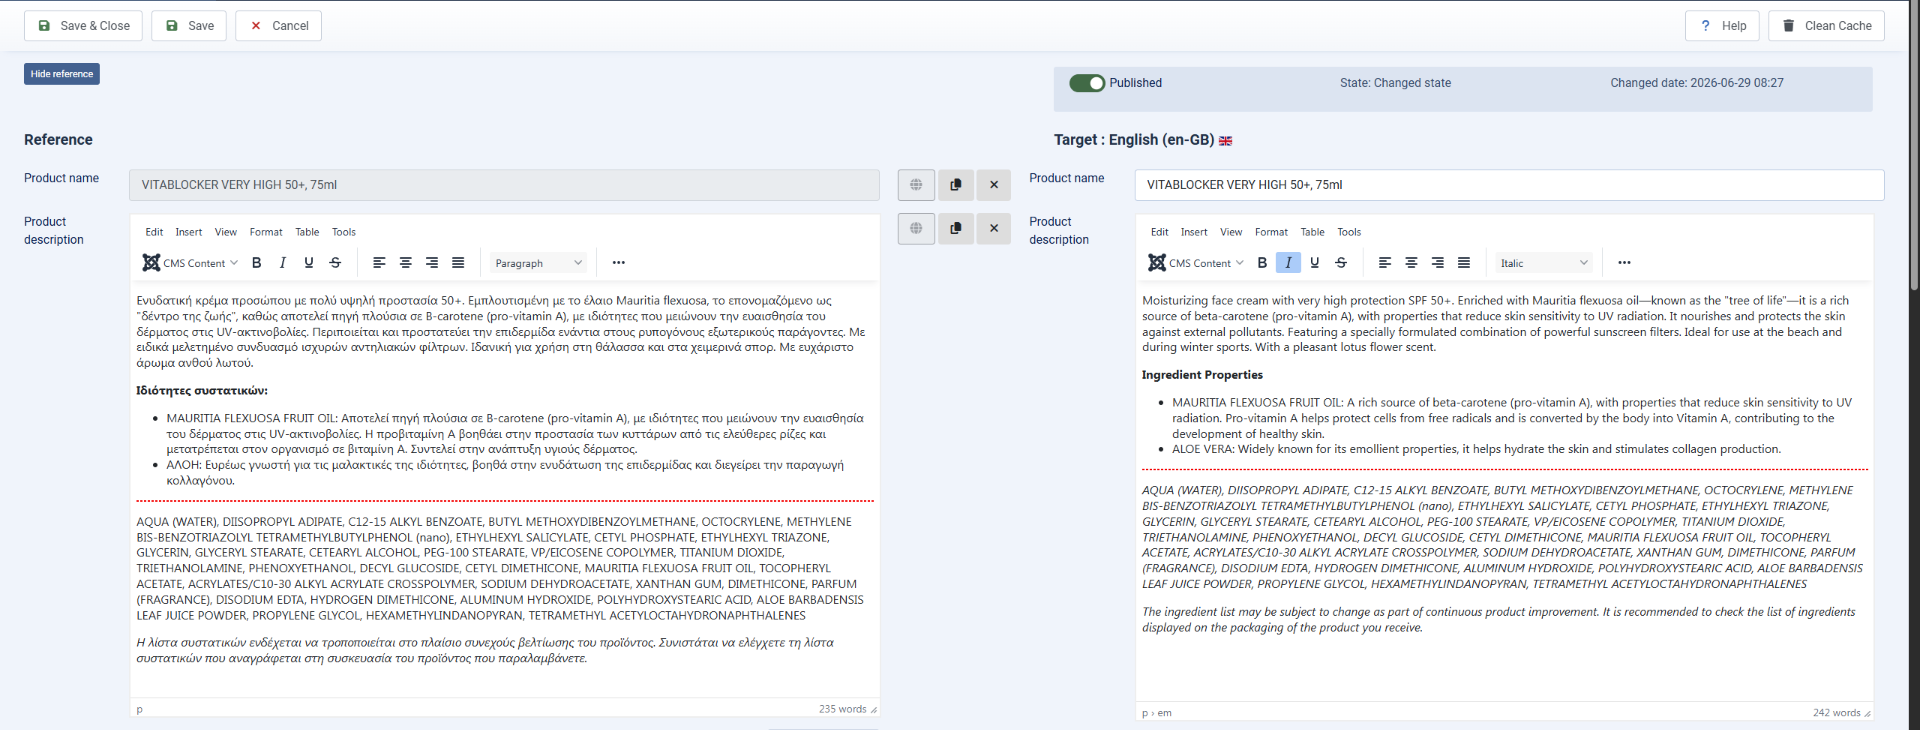Cancel the translation edit

278,26
